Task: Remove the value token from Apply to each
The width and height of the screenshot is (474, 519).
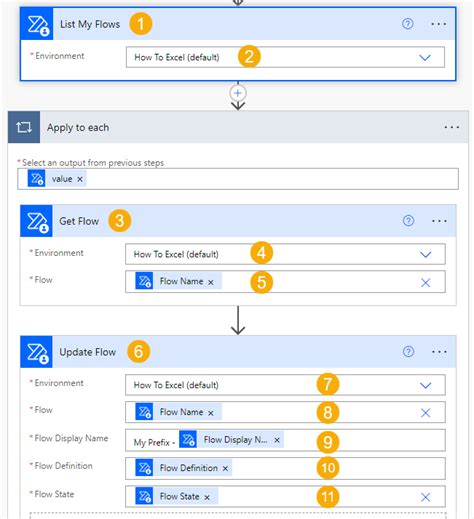Action: [80, 179]
